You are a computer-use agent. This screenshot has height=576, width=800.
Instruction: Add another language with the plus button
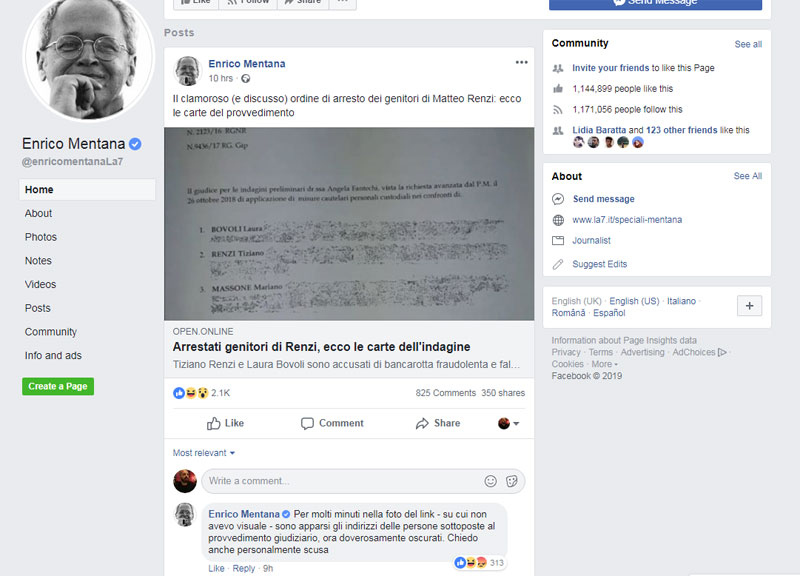[x=749, y=306]
